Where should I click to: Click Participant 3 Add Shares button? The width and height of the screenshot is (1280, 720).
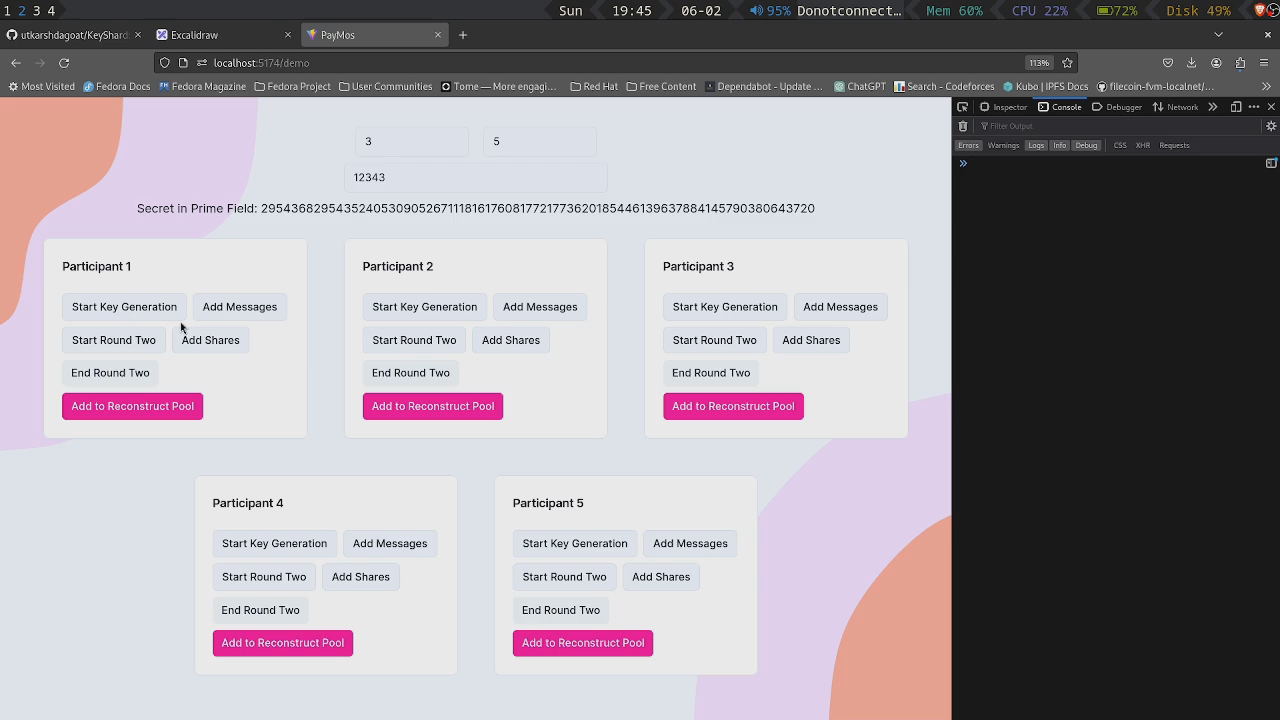[x=811, y=340]
